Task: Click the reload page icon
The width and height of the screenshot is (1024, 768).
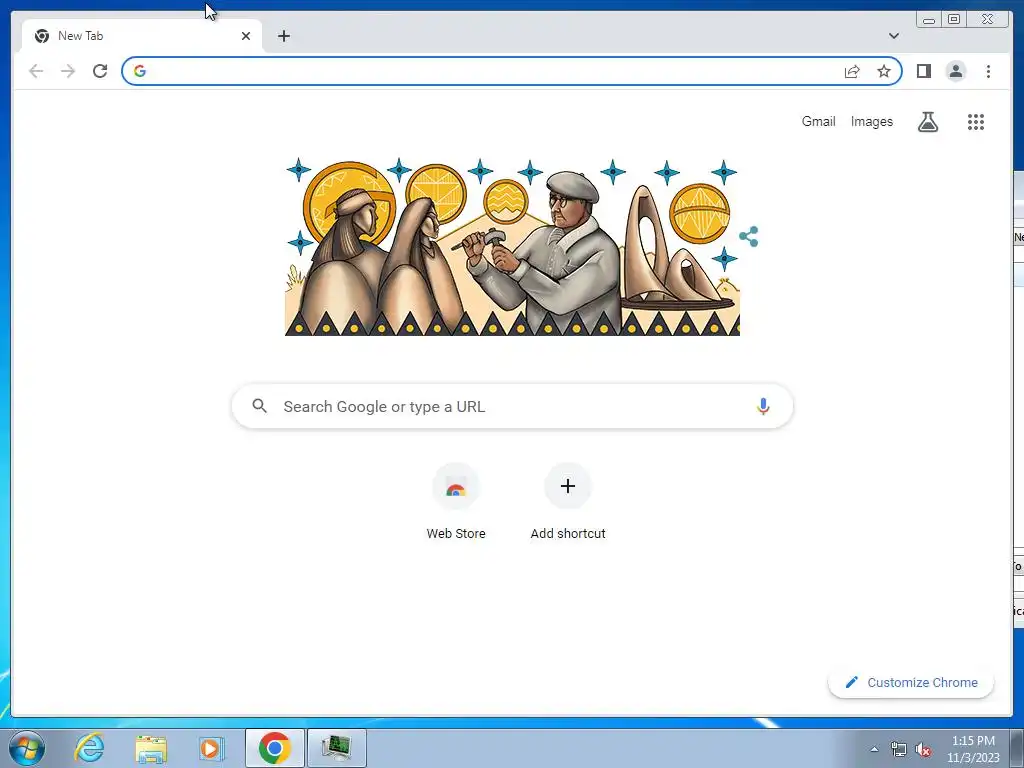Action: (100, 71)
